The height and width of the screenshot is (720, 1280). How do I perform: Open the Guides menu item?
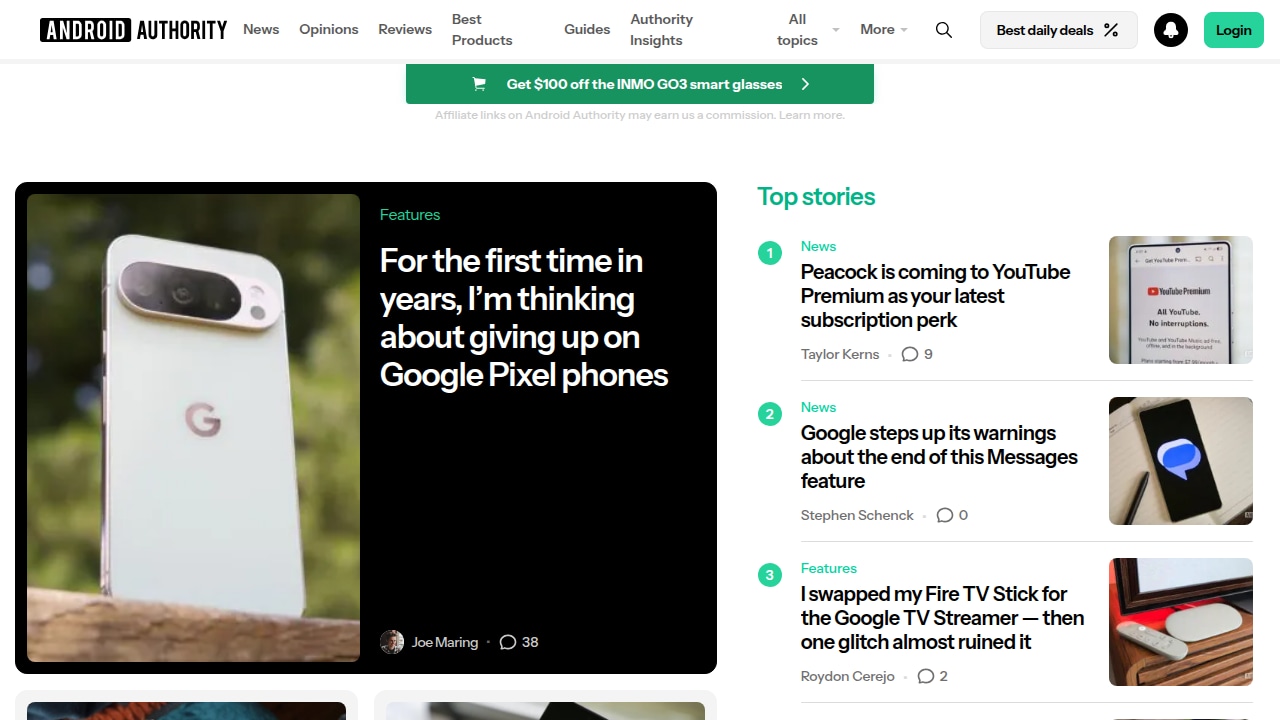click(x=587, y=30)
